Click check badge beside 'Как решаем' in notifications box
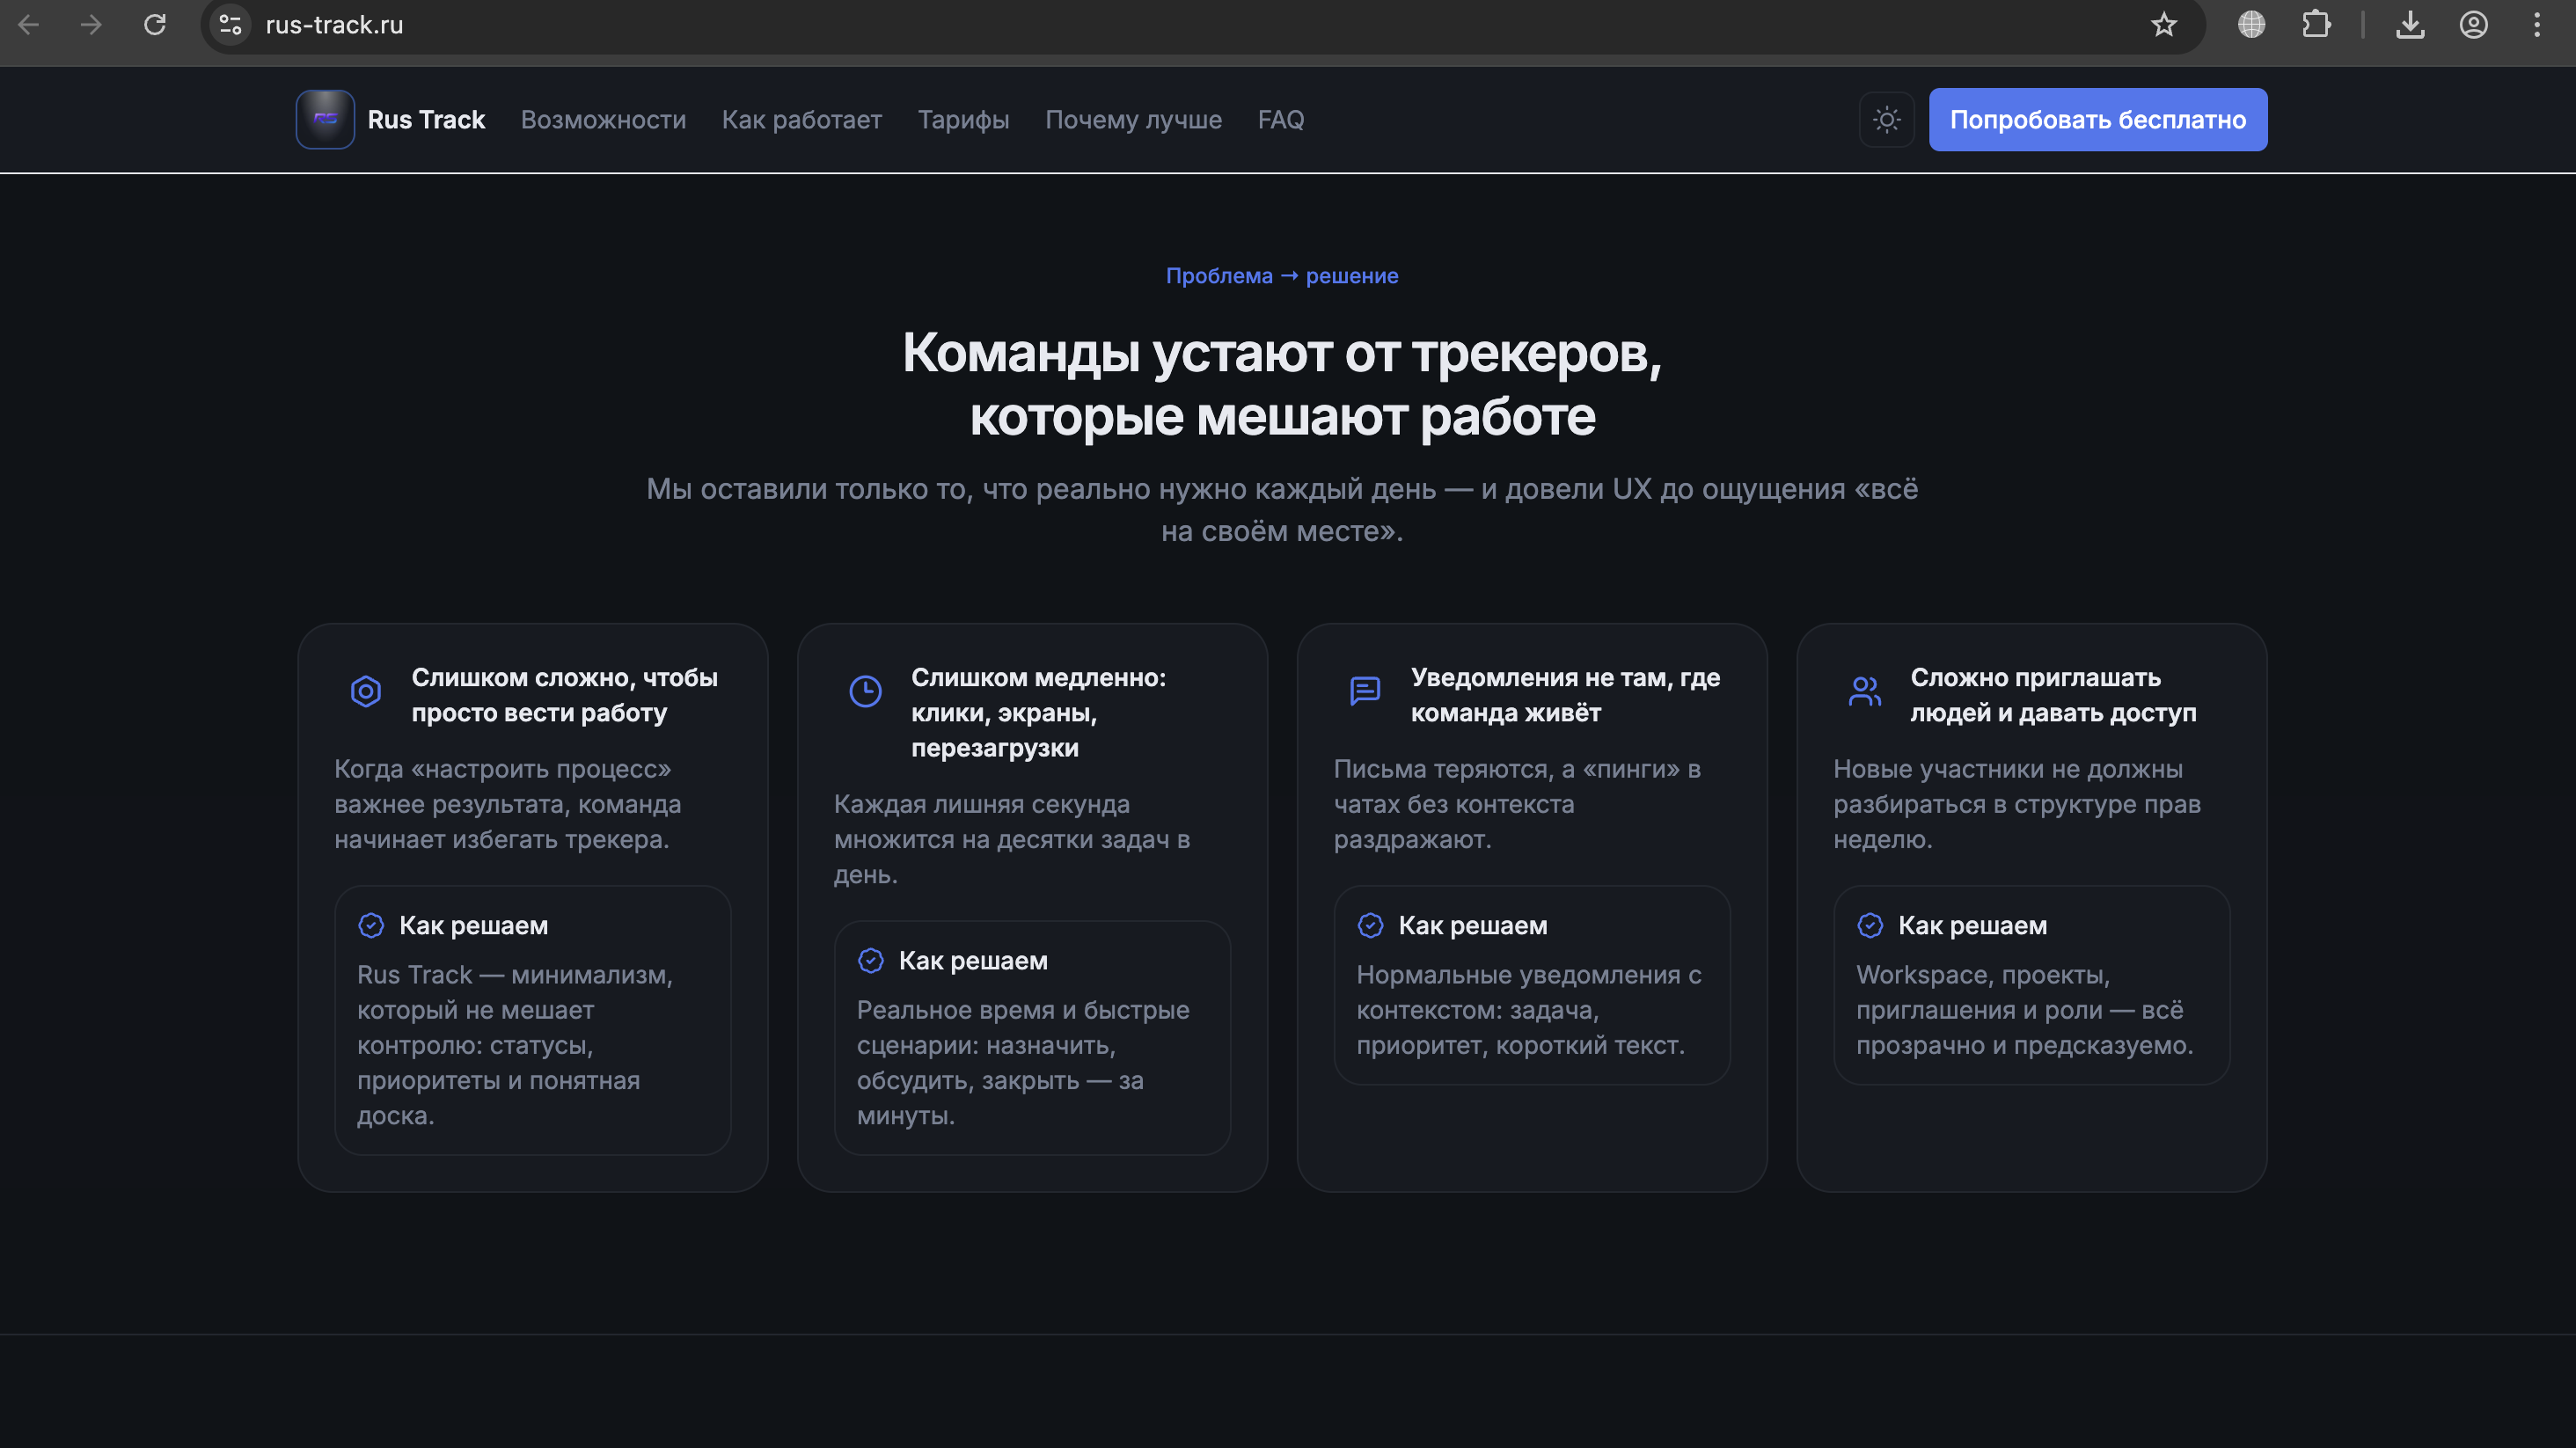The image size is (2576, 1448). point(1370,926)
